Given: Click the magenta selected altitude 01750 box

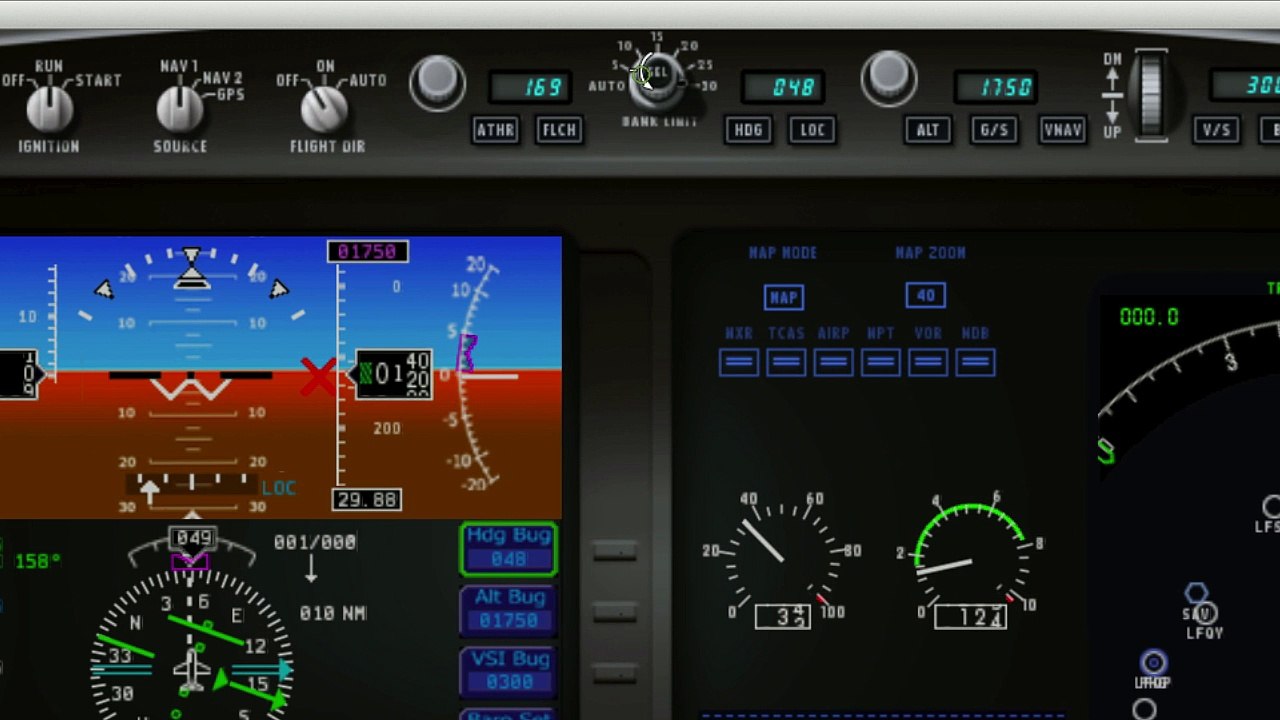Looking at the screenshot, I should pyautogui.click(x=367, y=251).
